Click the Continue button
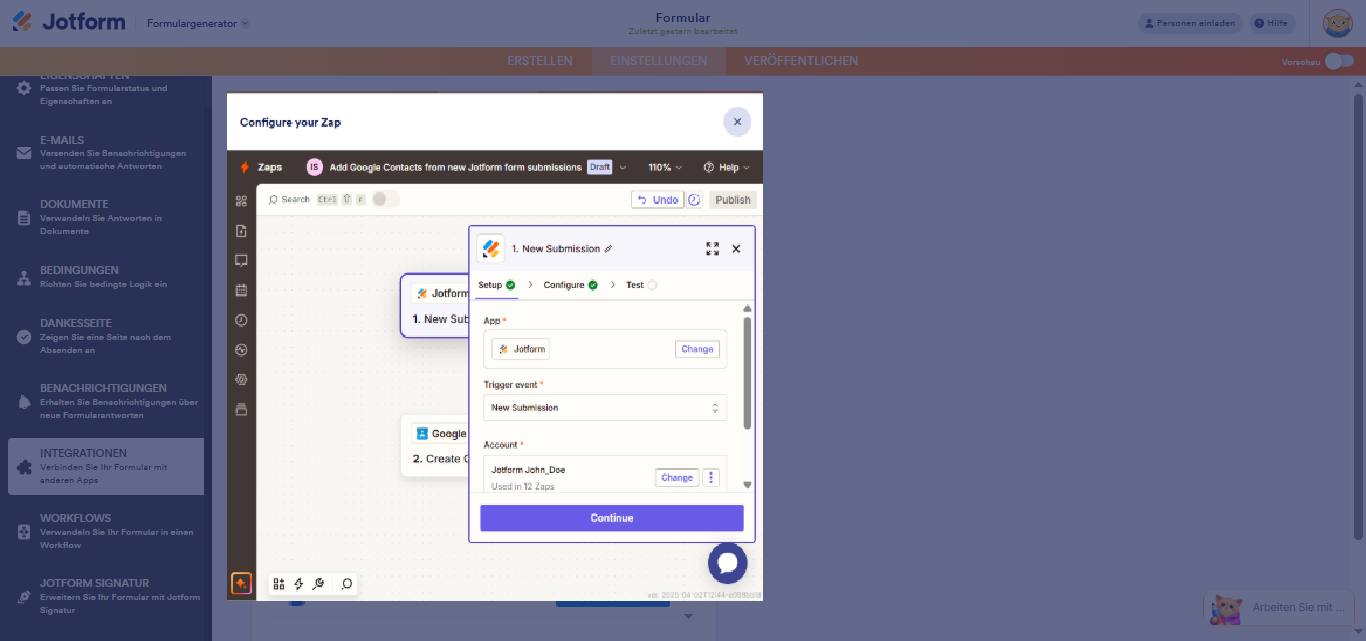The image size is (1366, 641). 611,517
